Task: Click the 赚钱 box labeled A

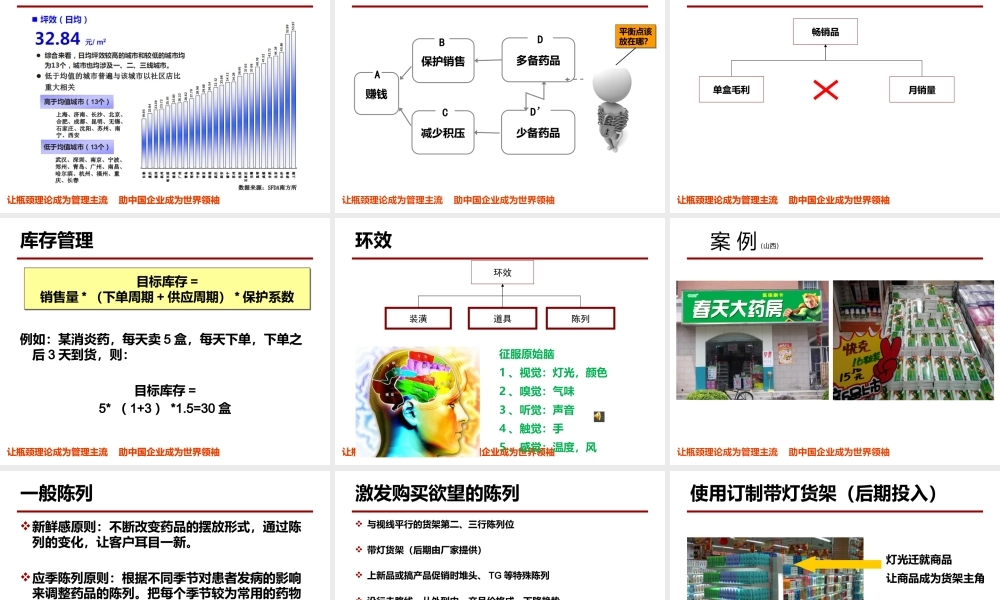Action: point(376,94)
